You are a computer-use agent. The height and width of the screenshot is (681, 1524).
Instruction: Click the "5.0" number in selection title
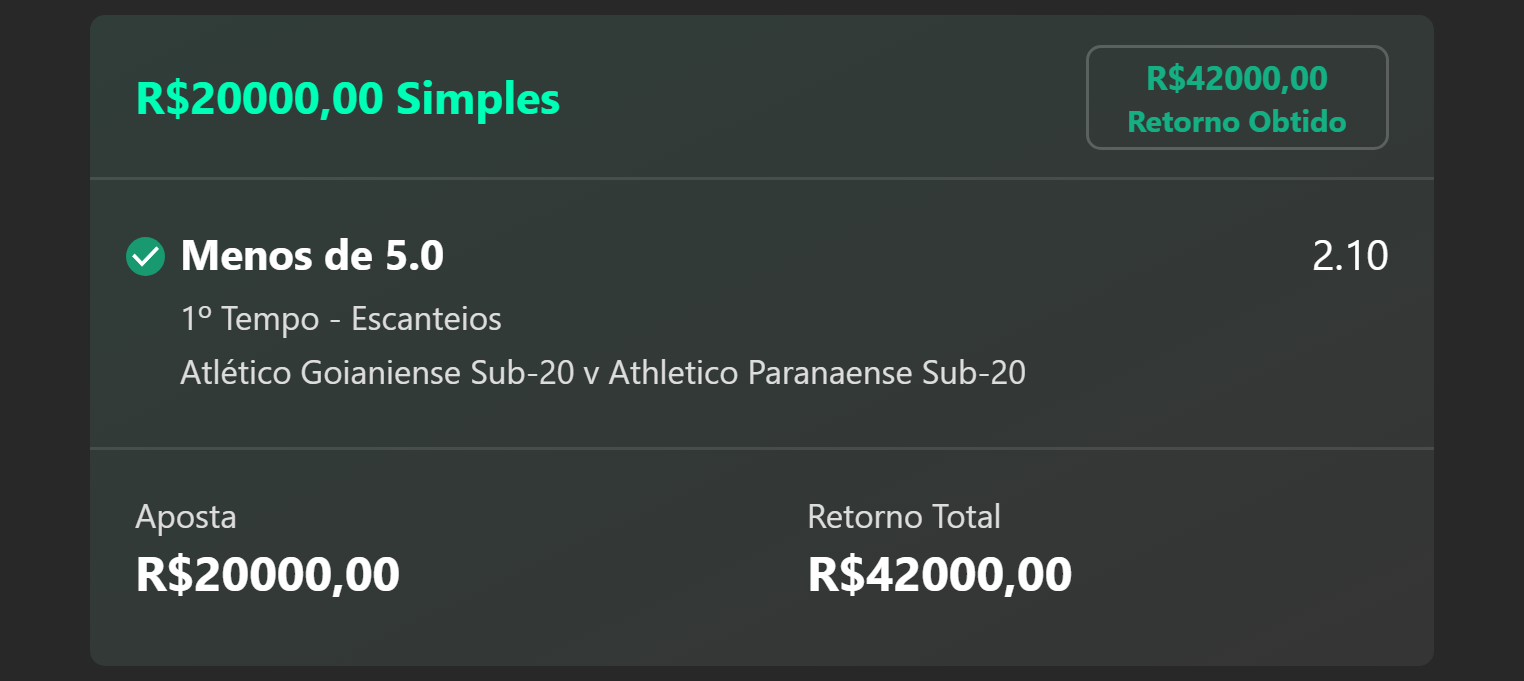414,257
